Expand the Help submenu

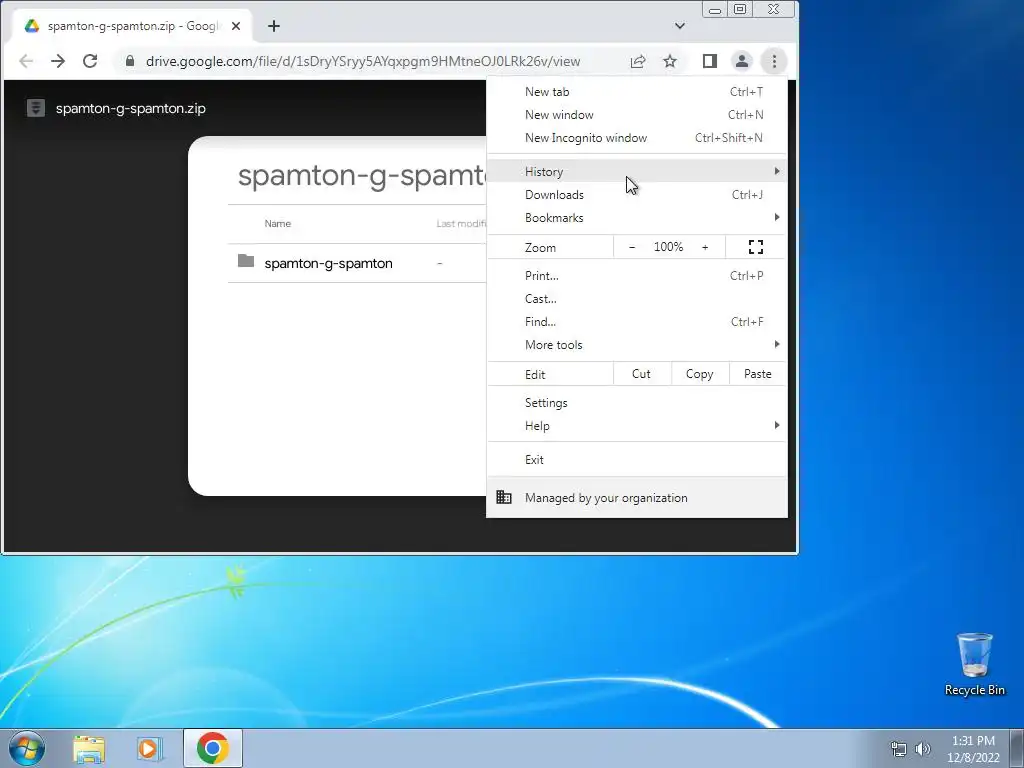click(x=637, y=426)
